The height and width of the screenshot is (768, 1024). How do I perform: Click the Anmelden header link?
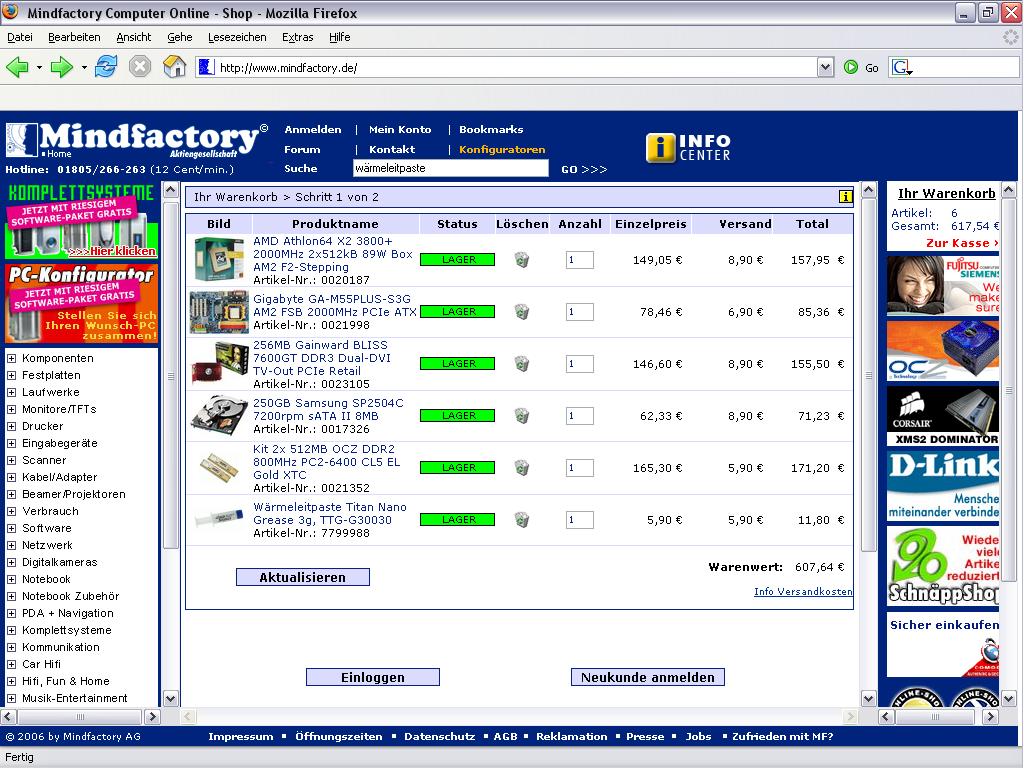click(313, 129)
